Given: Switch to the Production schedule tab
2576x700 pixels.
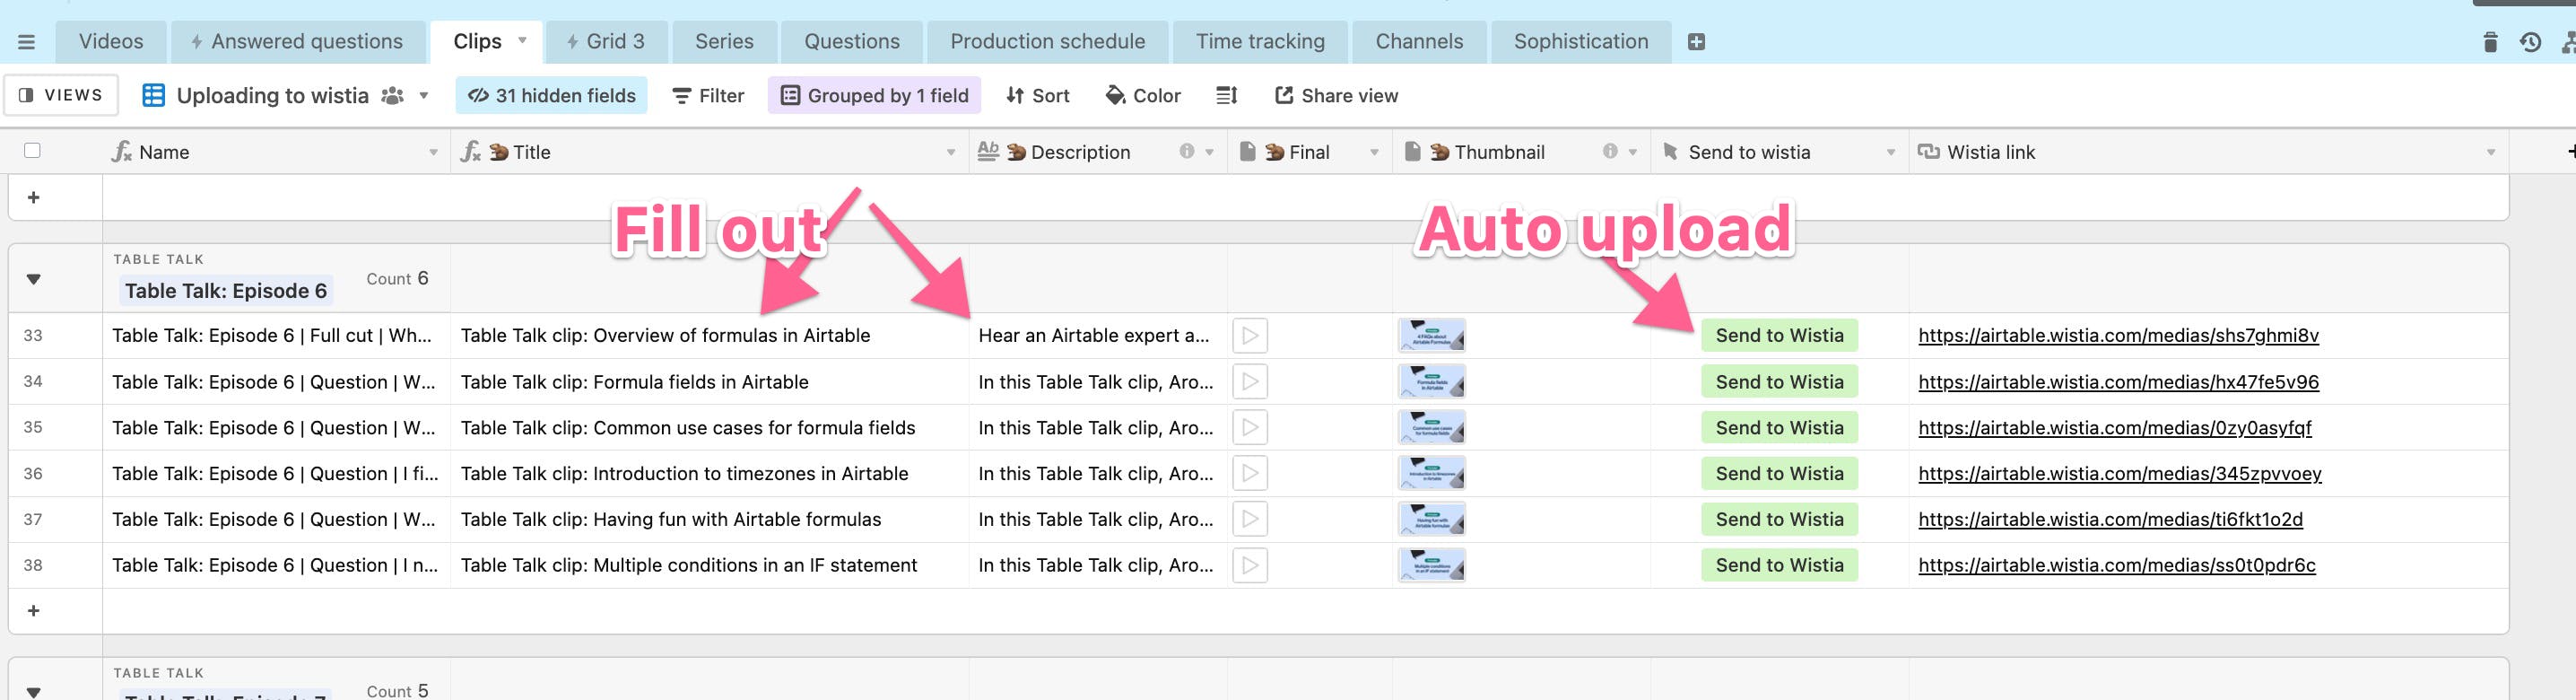Looking at the screenshot, I should coord(1047,42).
